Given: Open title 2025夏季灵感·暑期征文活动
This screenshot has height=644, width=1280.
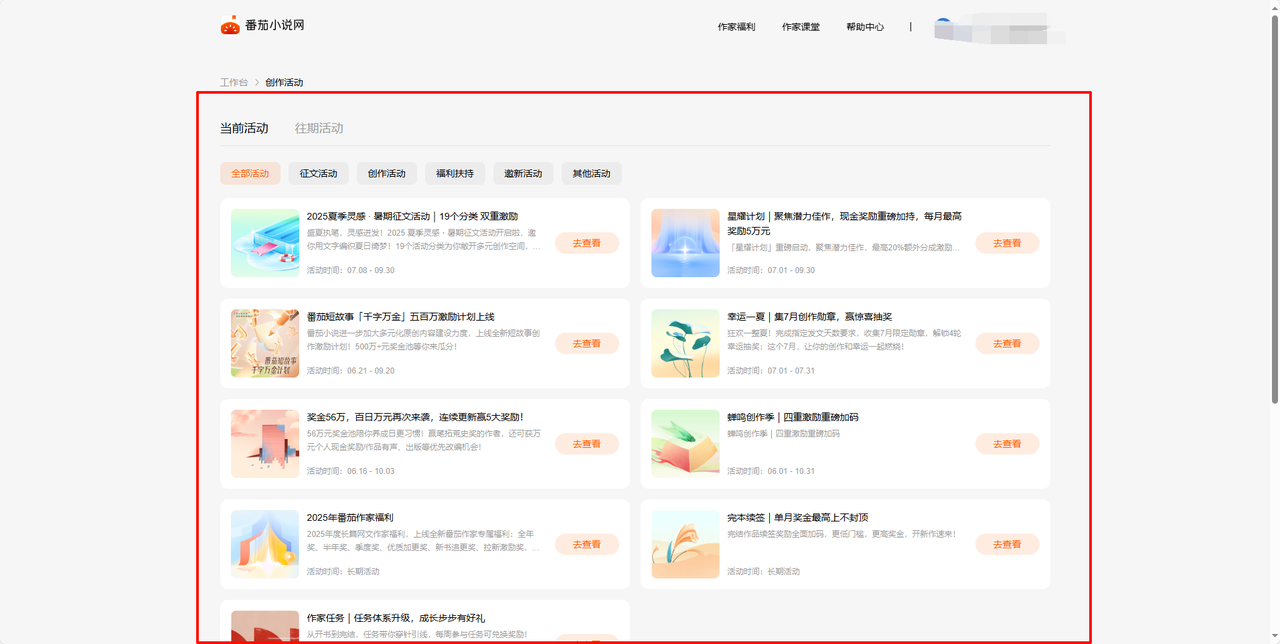Looking at the screenshot, I should [412, 216].
